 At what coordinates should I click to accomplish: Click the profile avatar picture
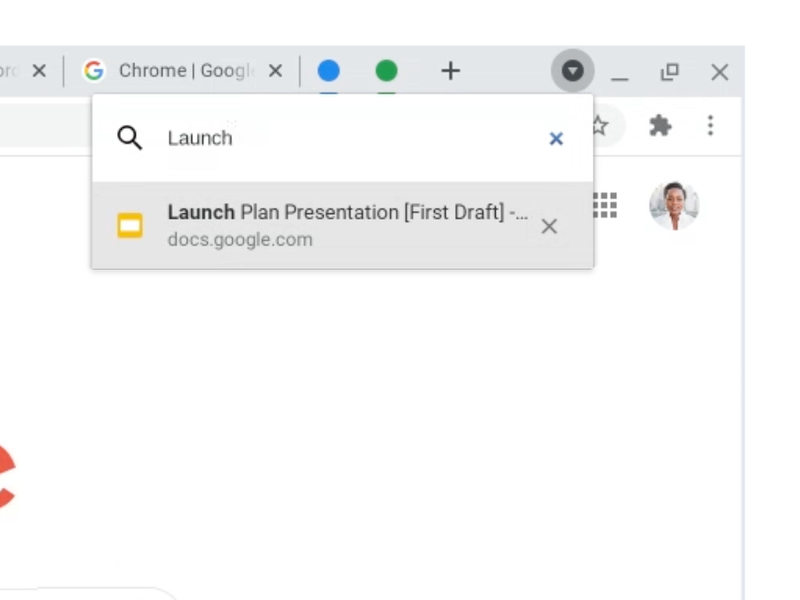(673, 206)
